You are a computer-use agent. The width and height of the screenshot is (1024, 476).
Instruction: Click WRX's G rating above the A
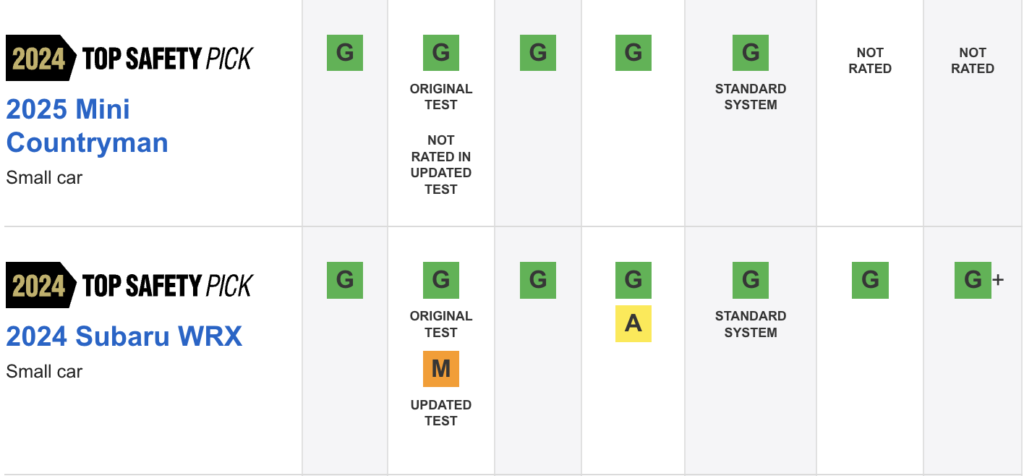(x=633, y=280)
